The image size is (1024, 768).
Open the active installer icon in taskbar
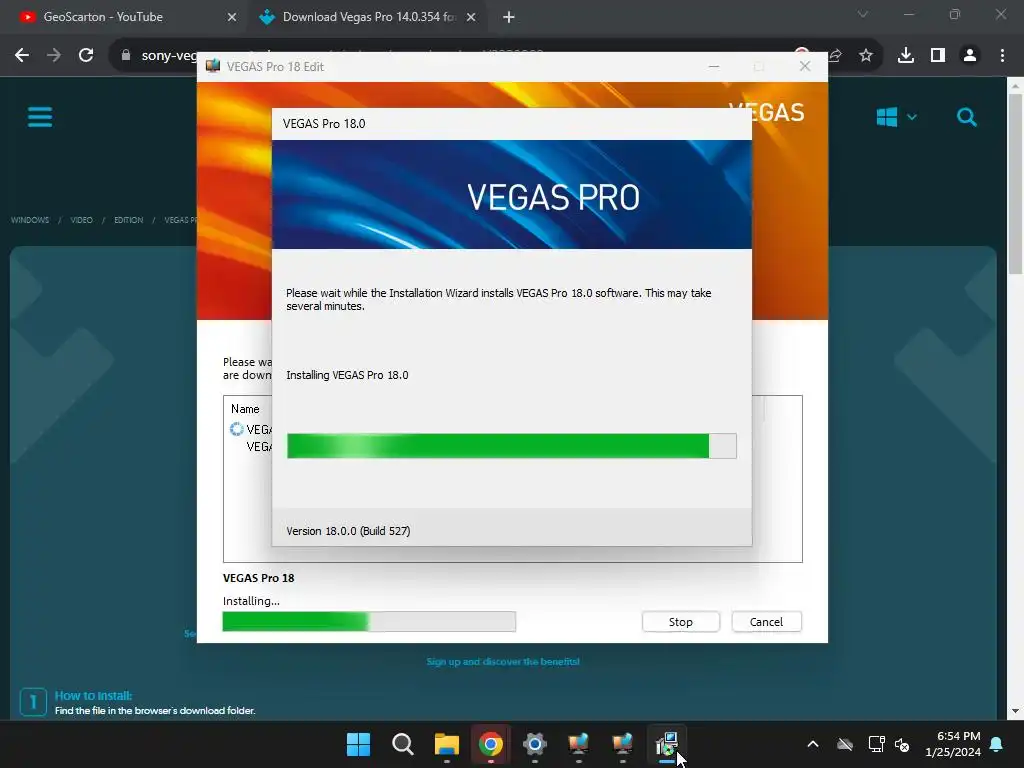coord(667,744)
